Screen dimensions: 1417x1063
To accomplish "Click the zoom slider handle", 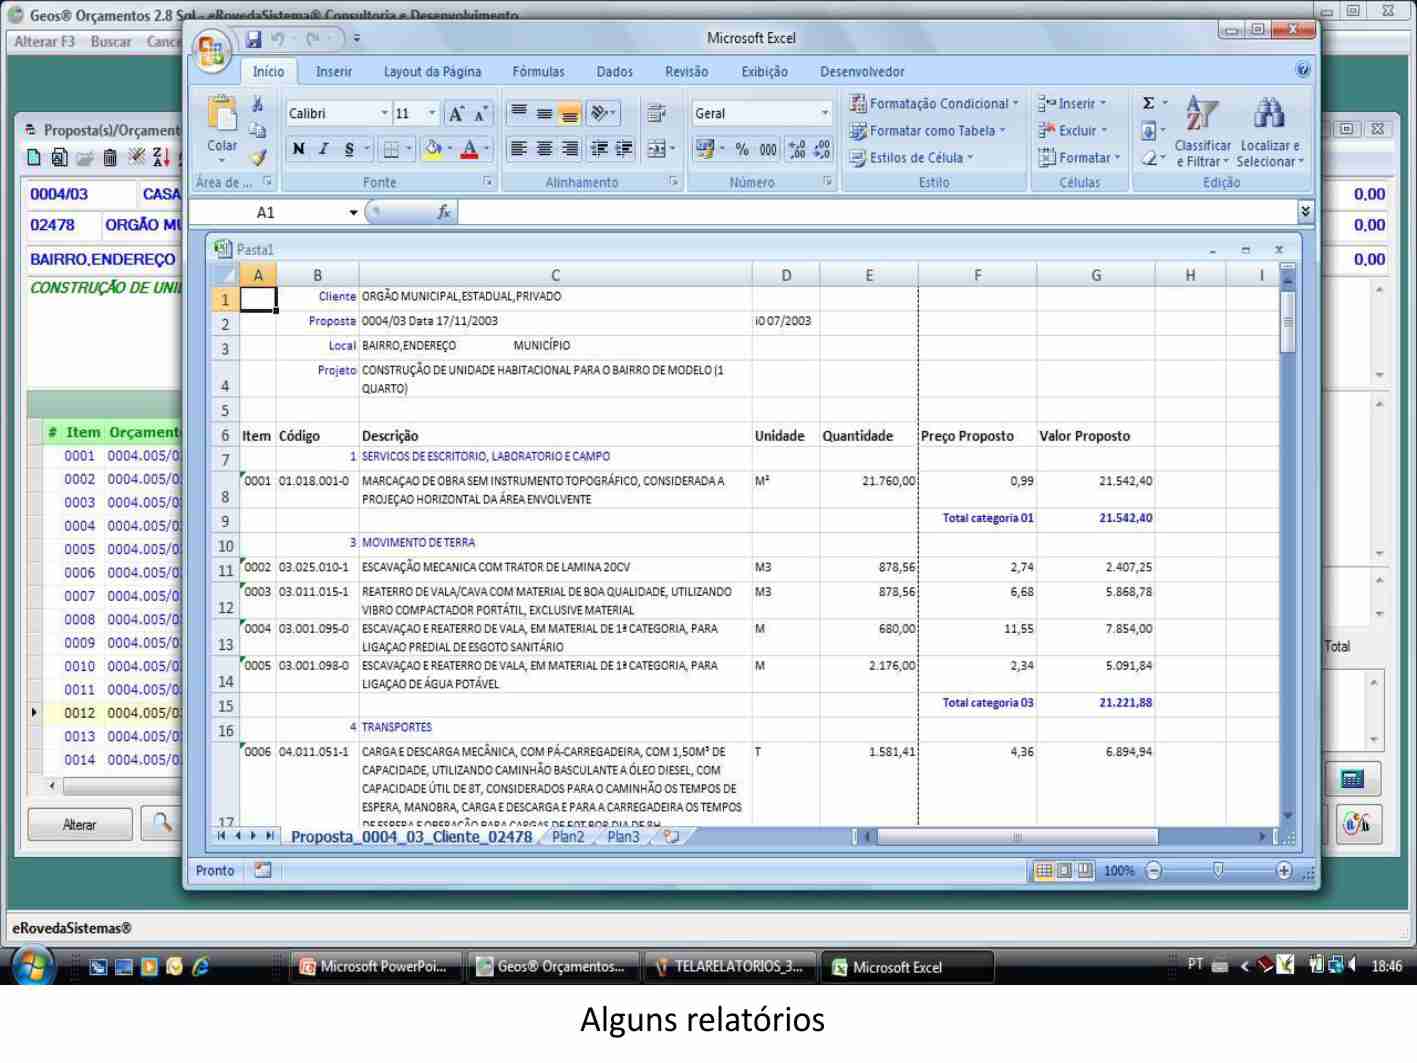I will click(1218, 871).
